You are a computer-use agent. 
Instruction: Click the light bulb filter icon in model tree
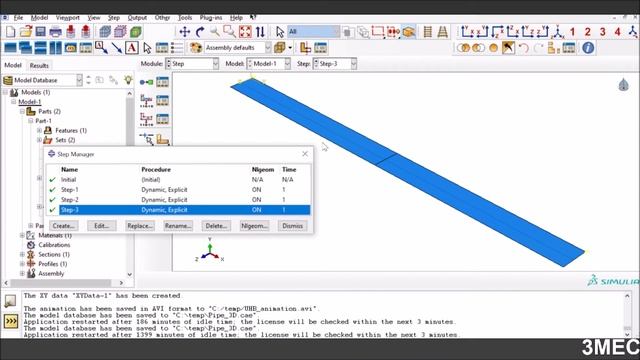(128, 80)
